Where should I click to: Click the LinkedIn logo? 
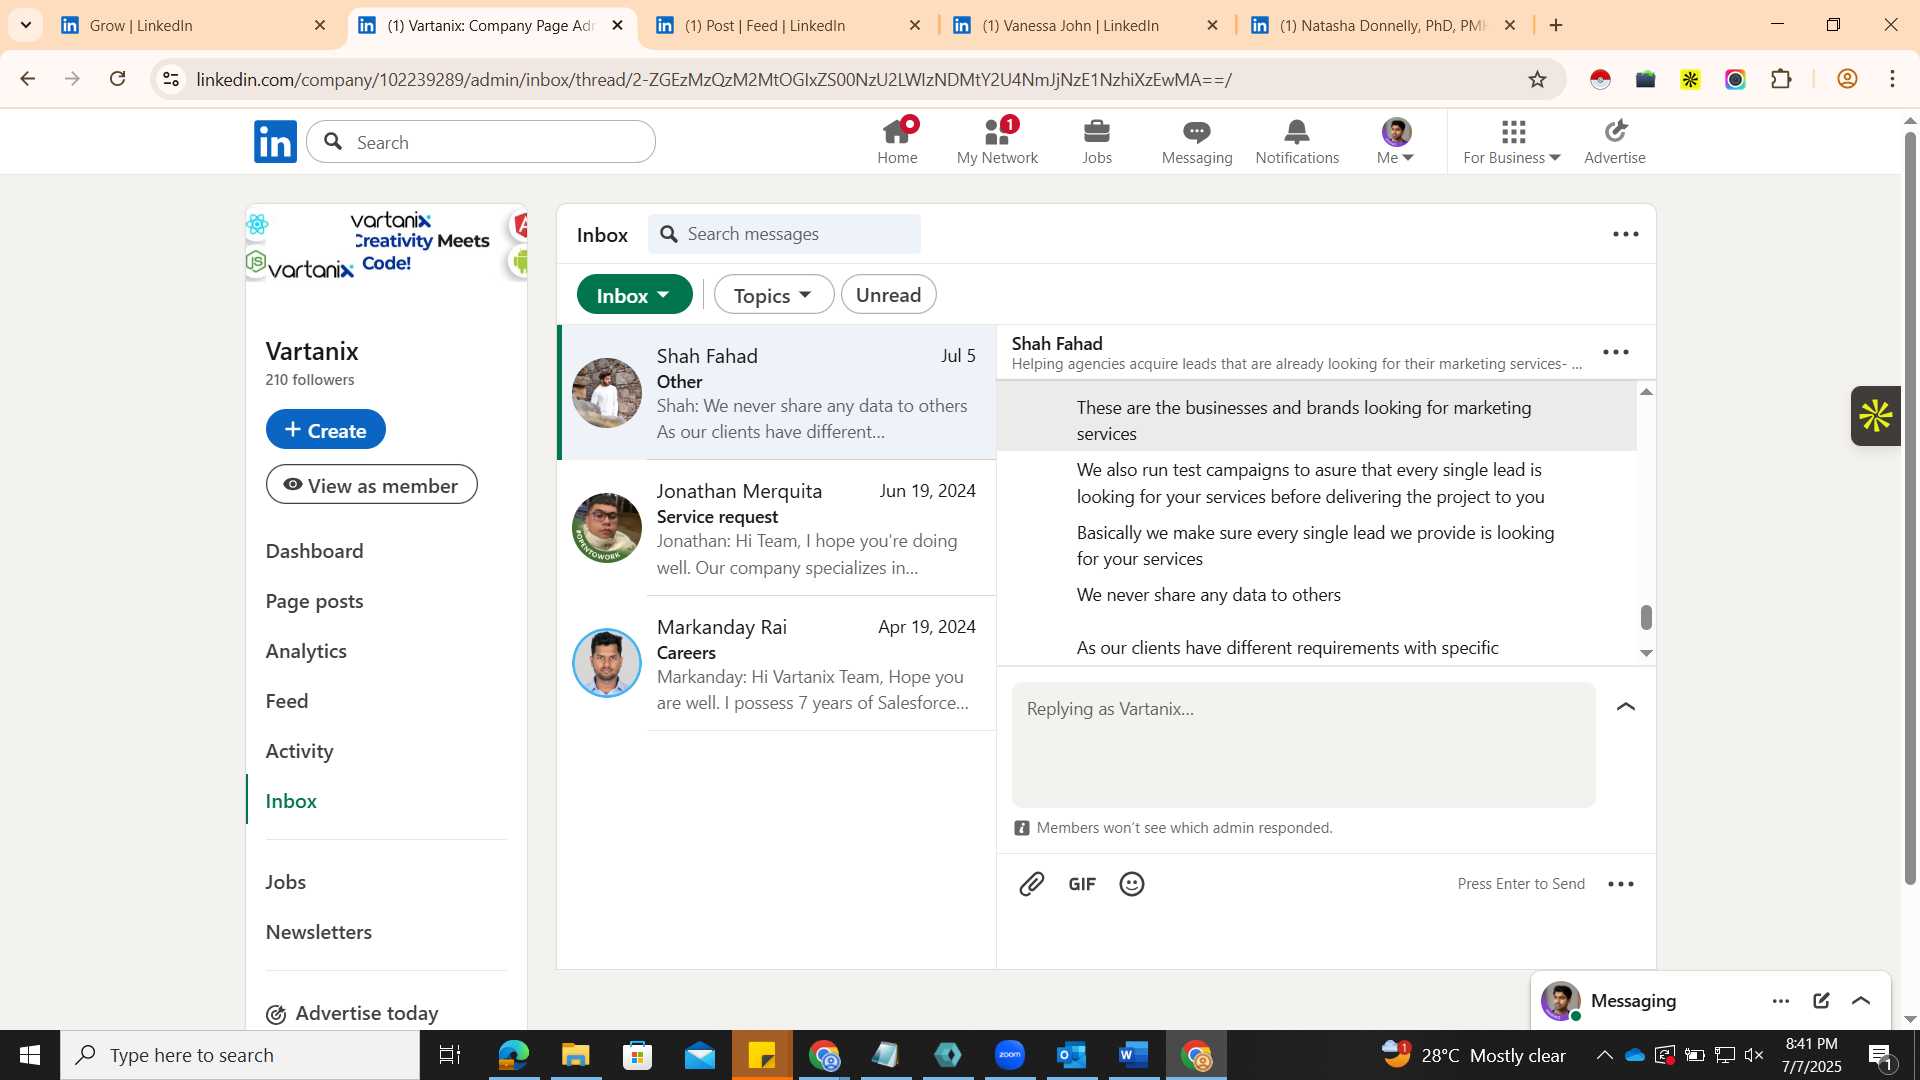275,142
